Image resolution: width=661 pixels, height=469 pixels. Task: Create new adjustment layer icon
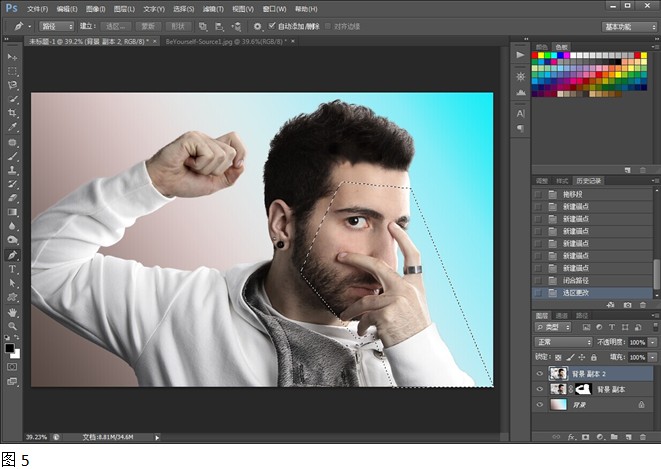(x=600, y=437)
